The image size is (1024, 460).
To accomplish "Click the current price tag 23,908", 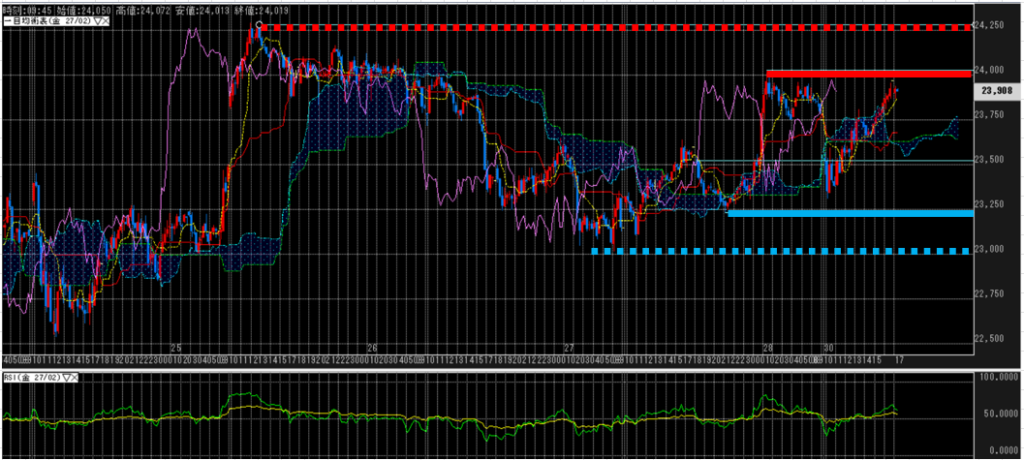I will (x=992, y=89).
